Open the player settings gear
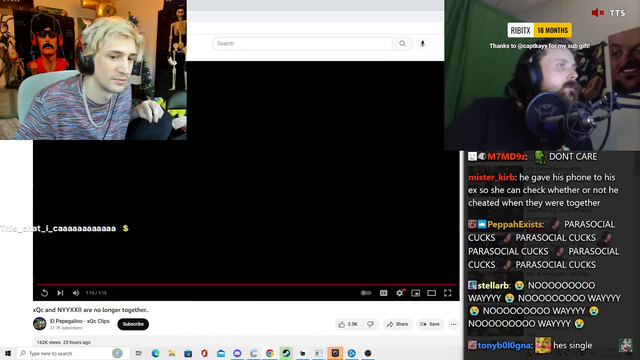Image resolution: width=640 pixels, height=360 pixels. click(400, 293)
